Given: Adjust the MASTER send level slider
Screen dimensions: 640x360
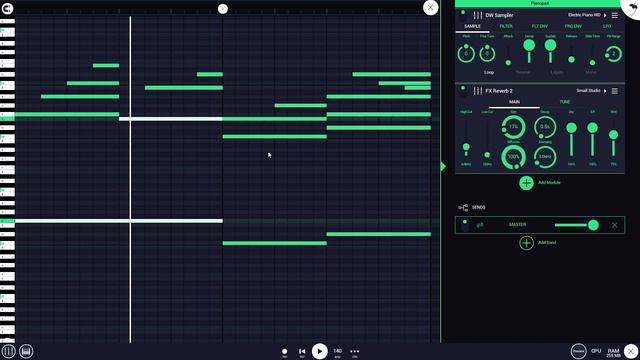Looking at the screenshot, I should (x=576, y=225).
